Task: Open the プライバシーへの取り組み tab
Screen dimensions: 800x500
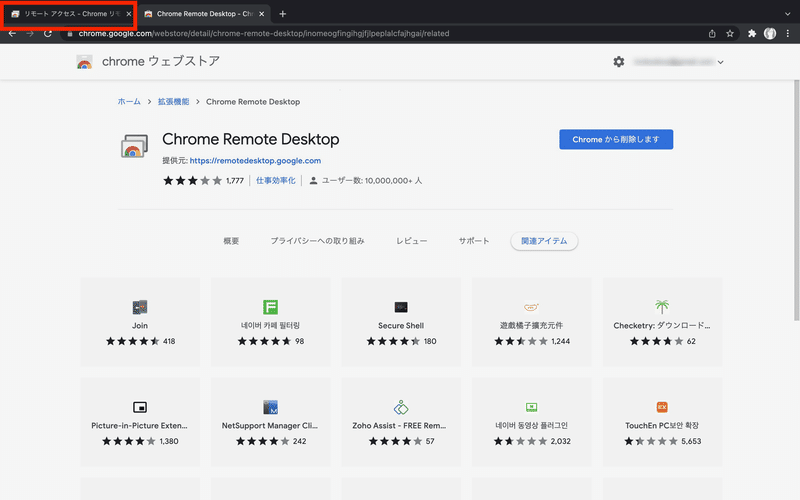Action: pos(317,241)
